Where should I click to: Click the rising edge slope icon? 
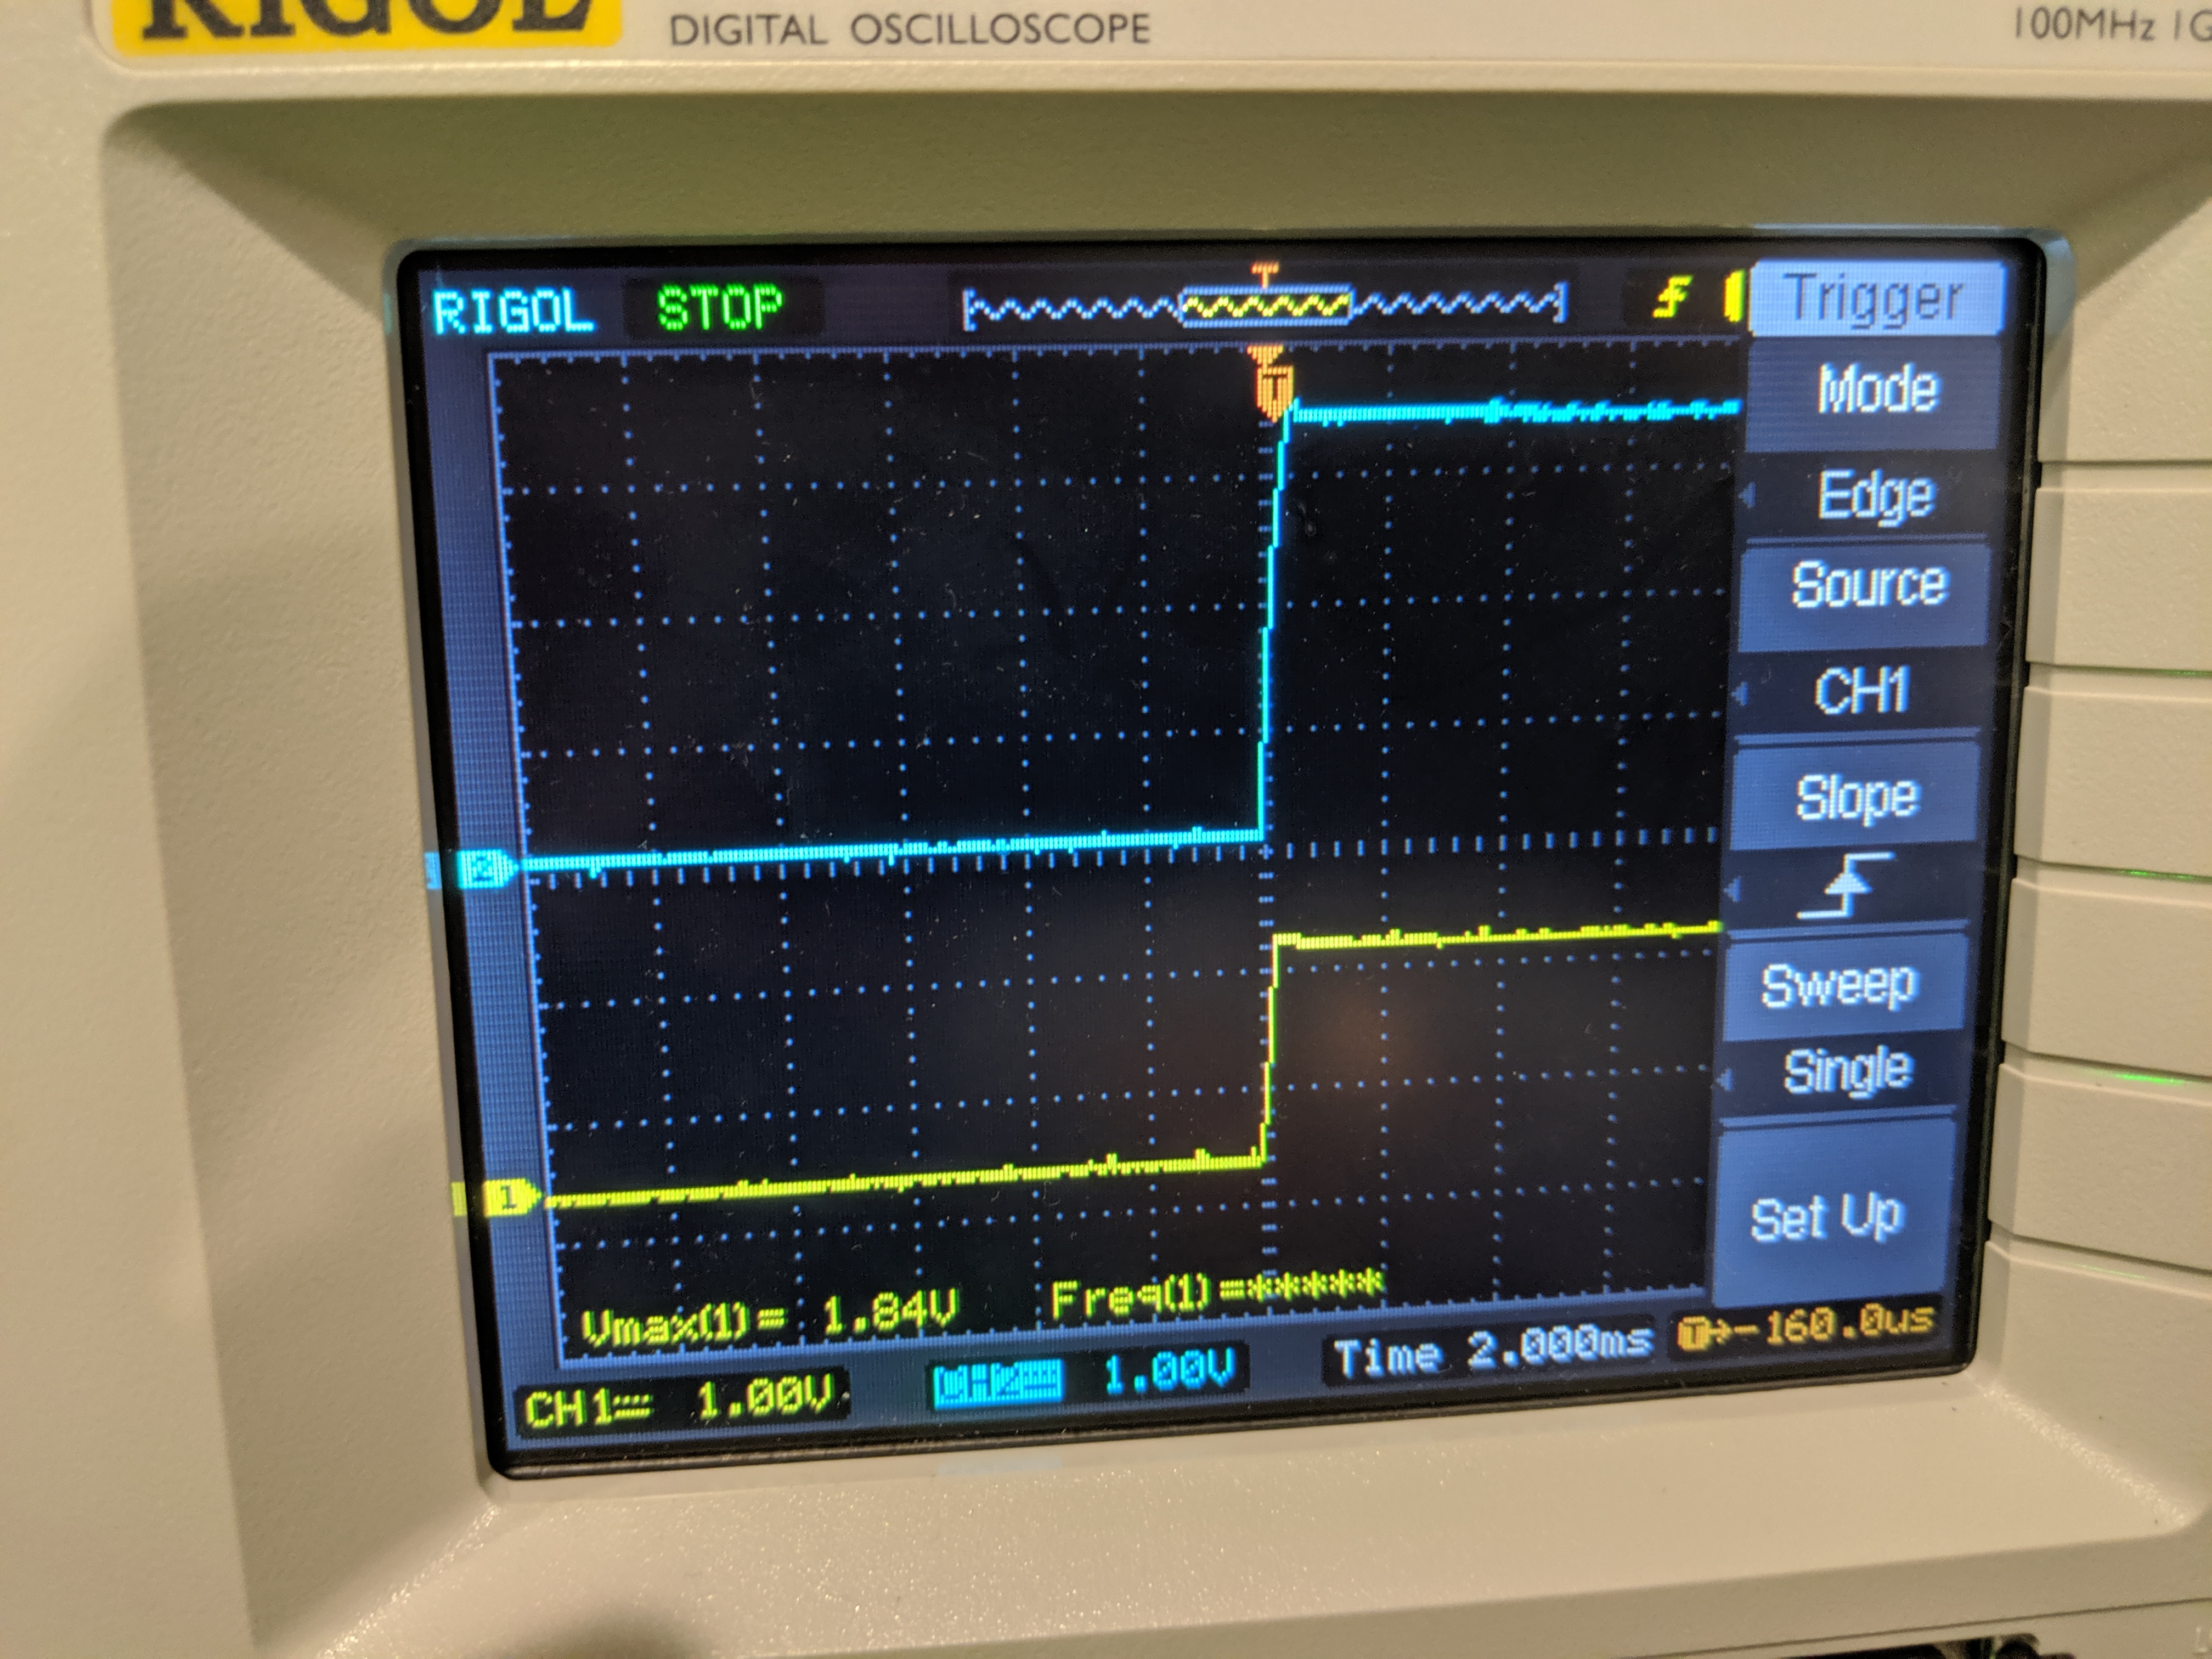click(1846, 885)
